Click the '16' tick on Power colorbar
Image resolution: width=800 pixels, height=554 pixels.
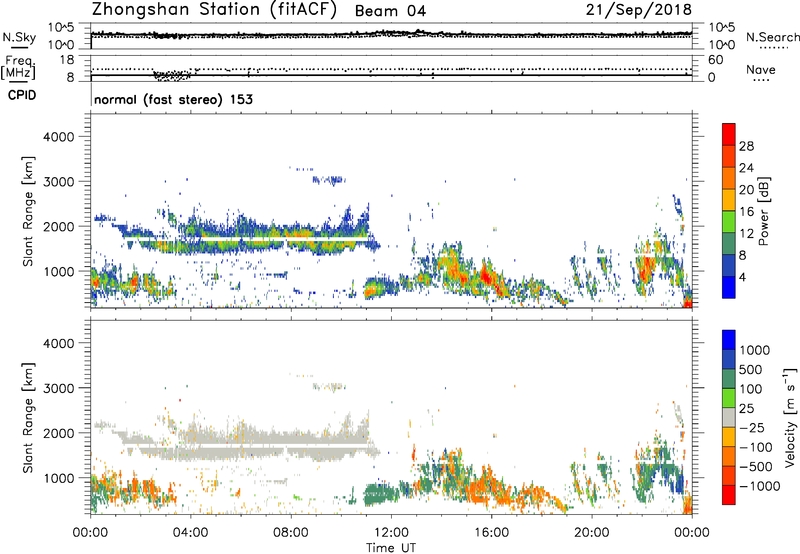[x=746, y=212]
